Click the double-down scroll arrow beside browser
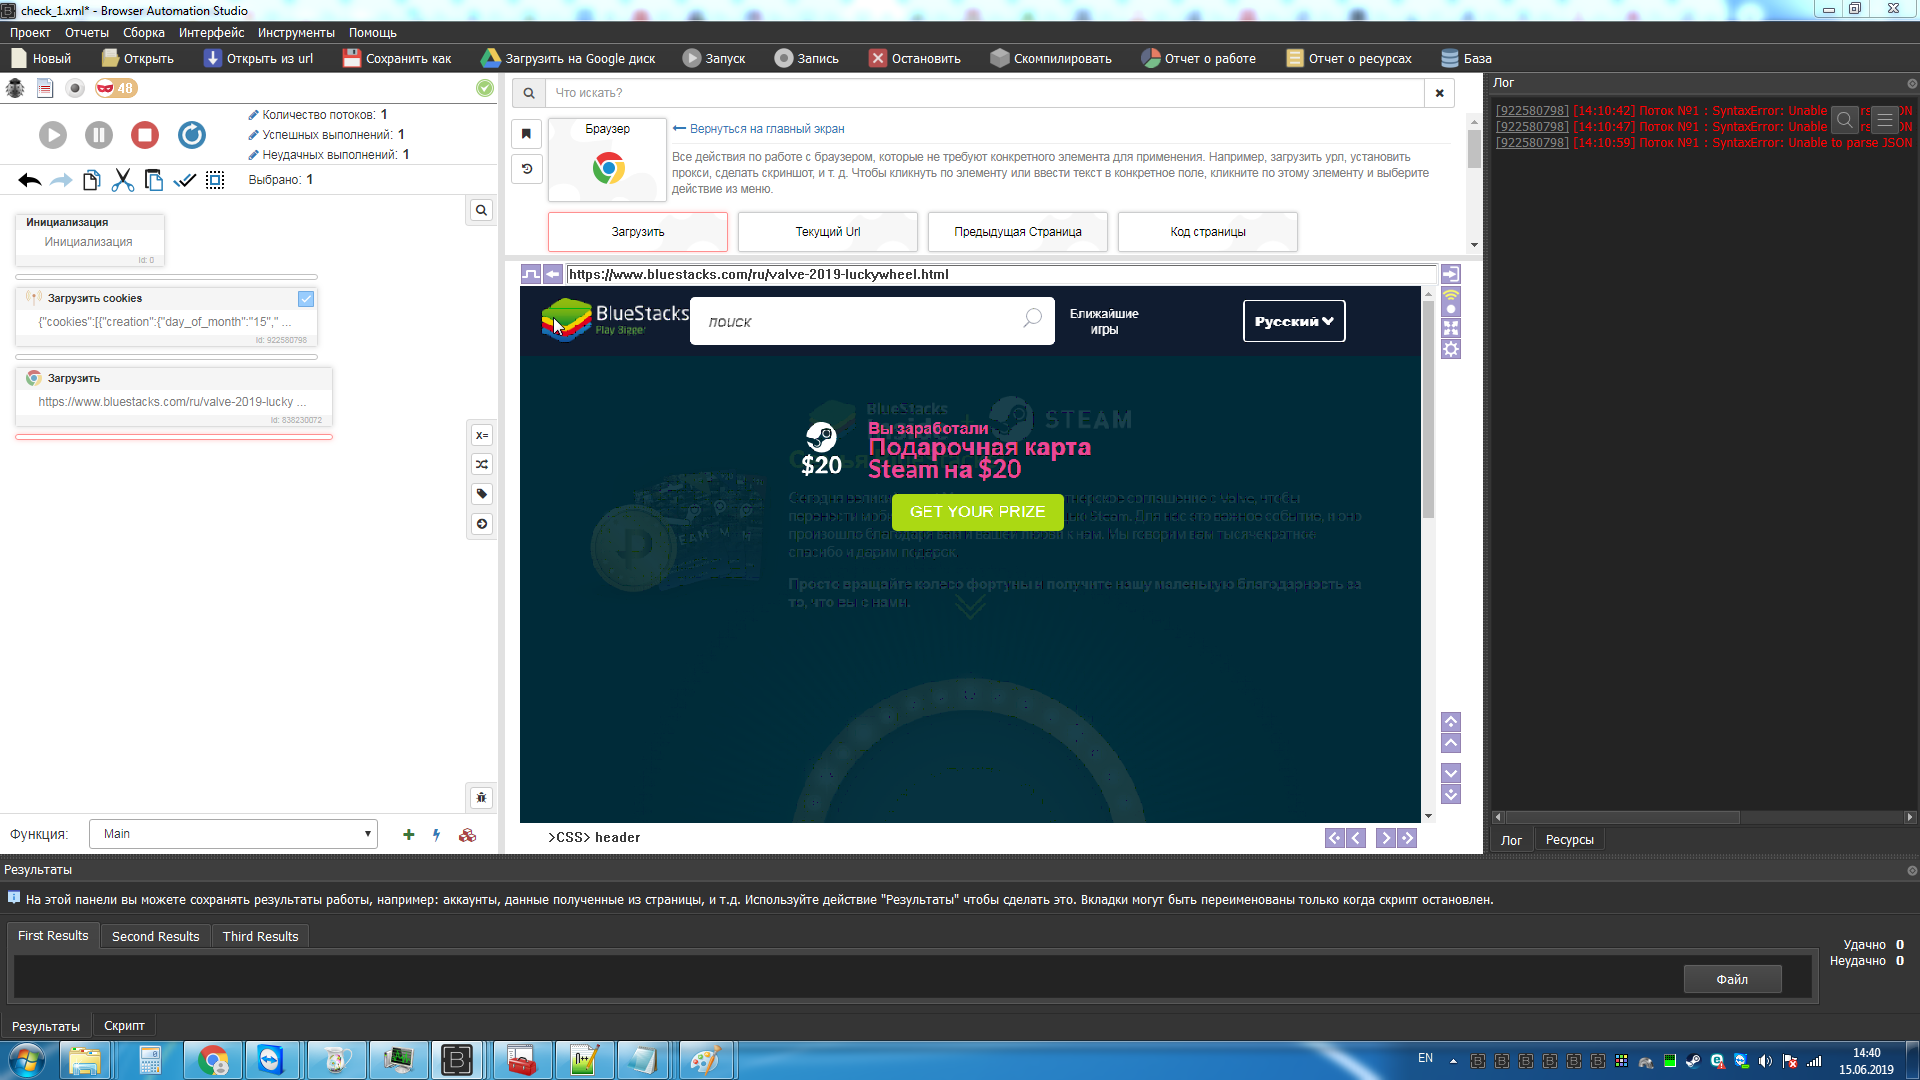Image resolution: width=1920 pixels, height=1080 pixels. (x=1451, y=794)
